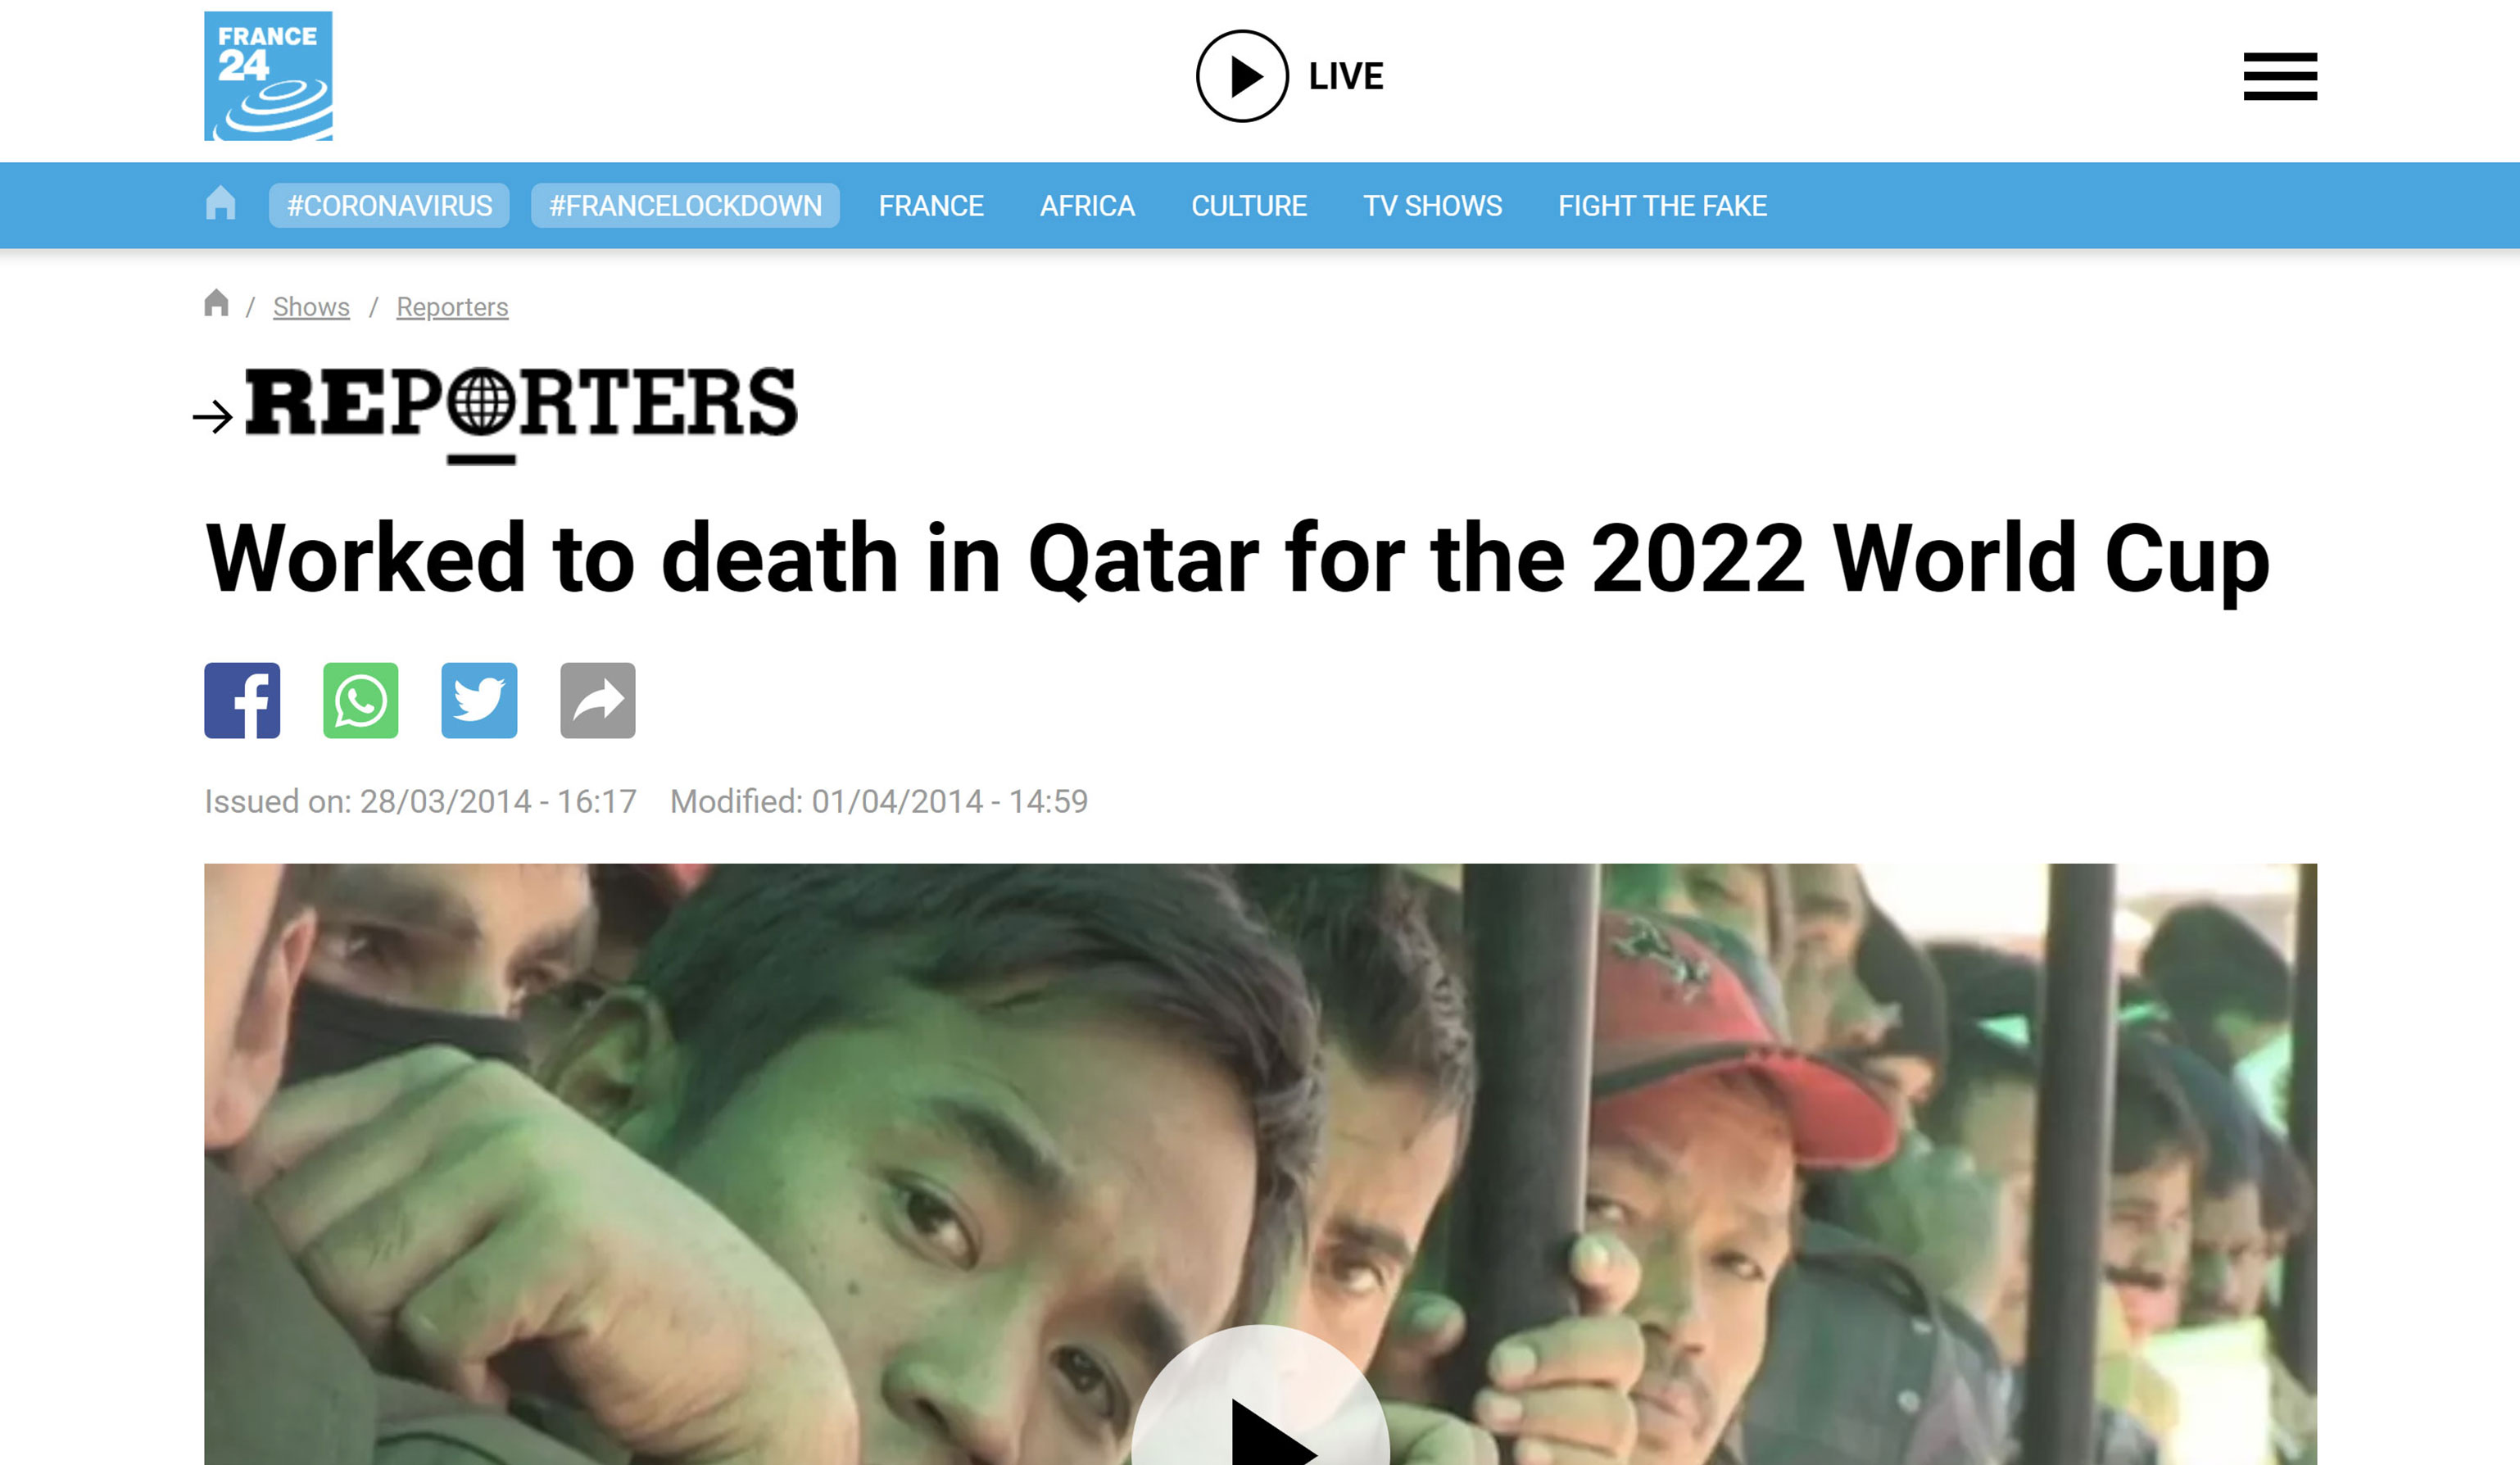This screenshot has height=1465, width=2520.
Task: Share the article on Twitter
Action: (479, 700)
